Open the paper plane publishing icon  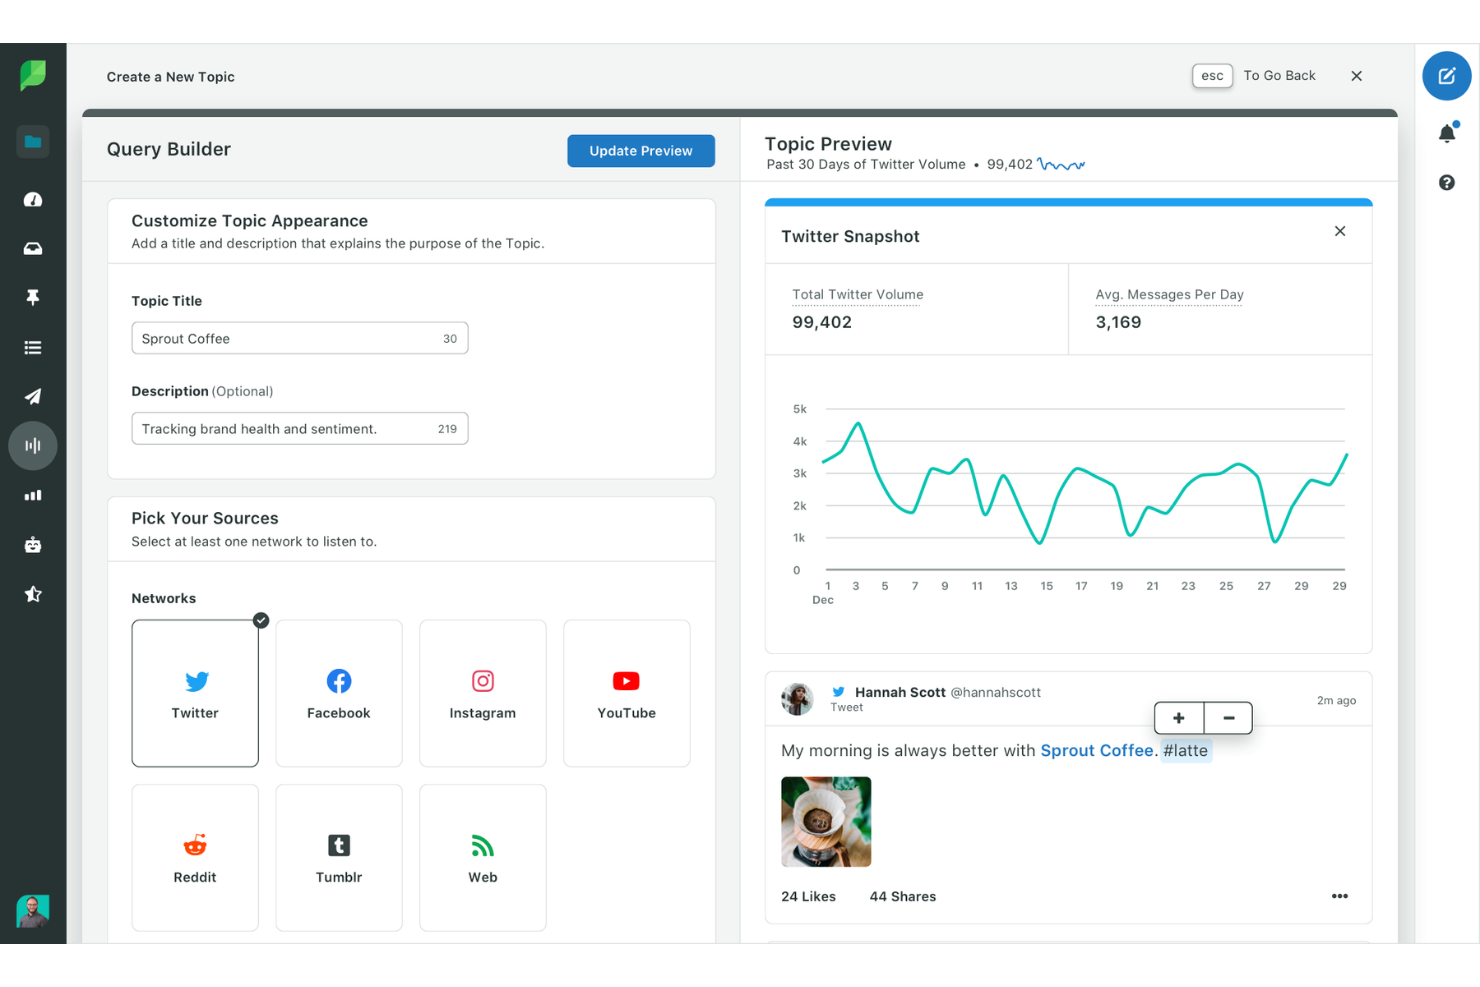point(33,397)
